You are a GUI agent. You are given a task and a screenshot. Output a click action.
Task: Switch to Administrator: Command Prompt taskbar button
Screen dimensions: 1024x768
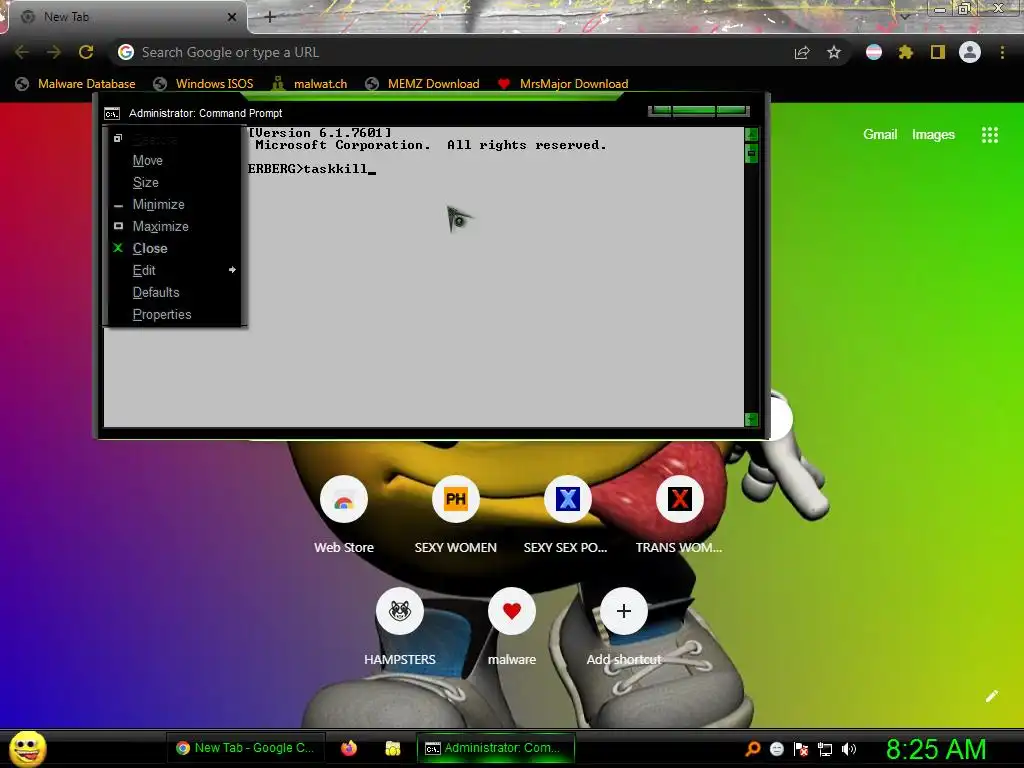496,748
